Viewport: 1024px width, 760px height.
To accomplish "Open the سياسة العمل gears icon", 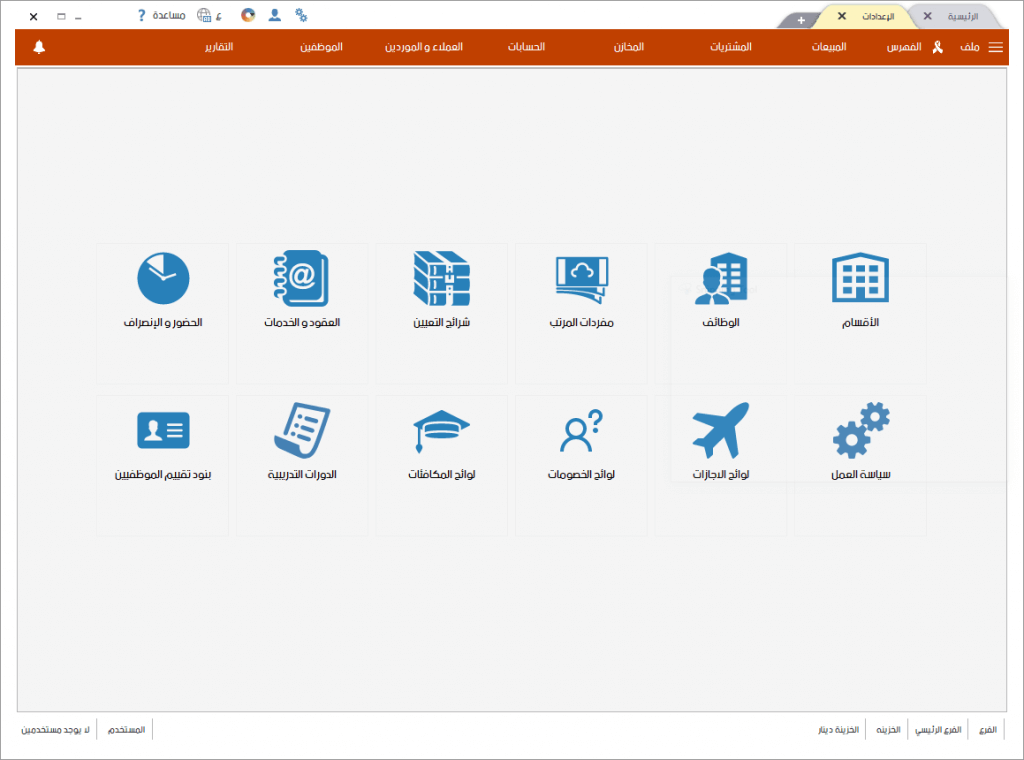I will click(861, 430).
